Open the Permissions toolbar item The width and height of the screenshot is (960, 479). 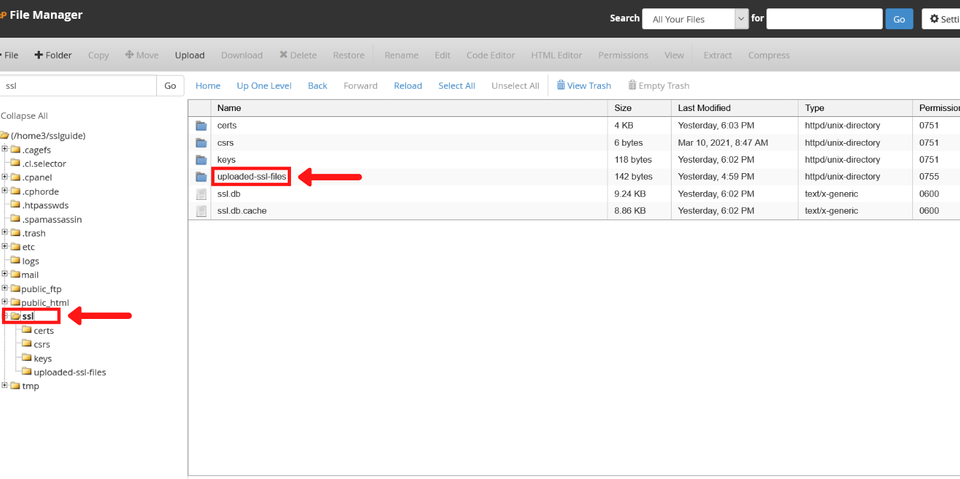(x=623, y=55)
